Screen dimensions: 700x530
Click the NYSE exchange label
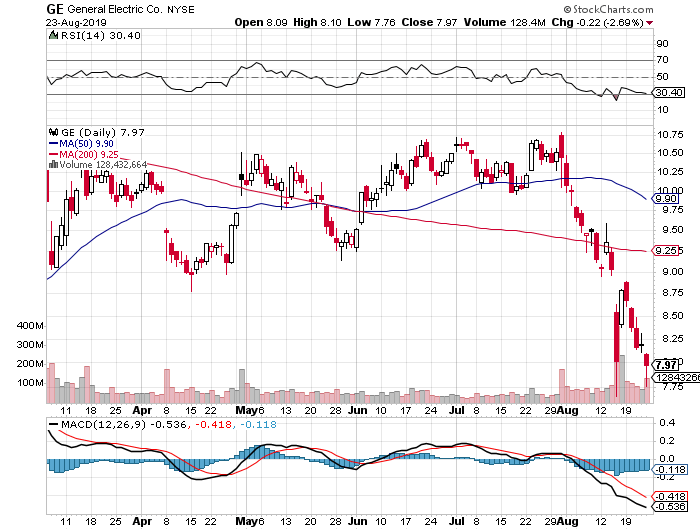pos(181,9)
